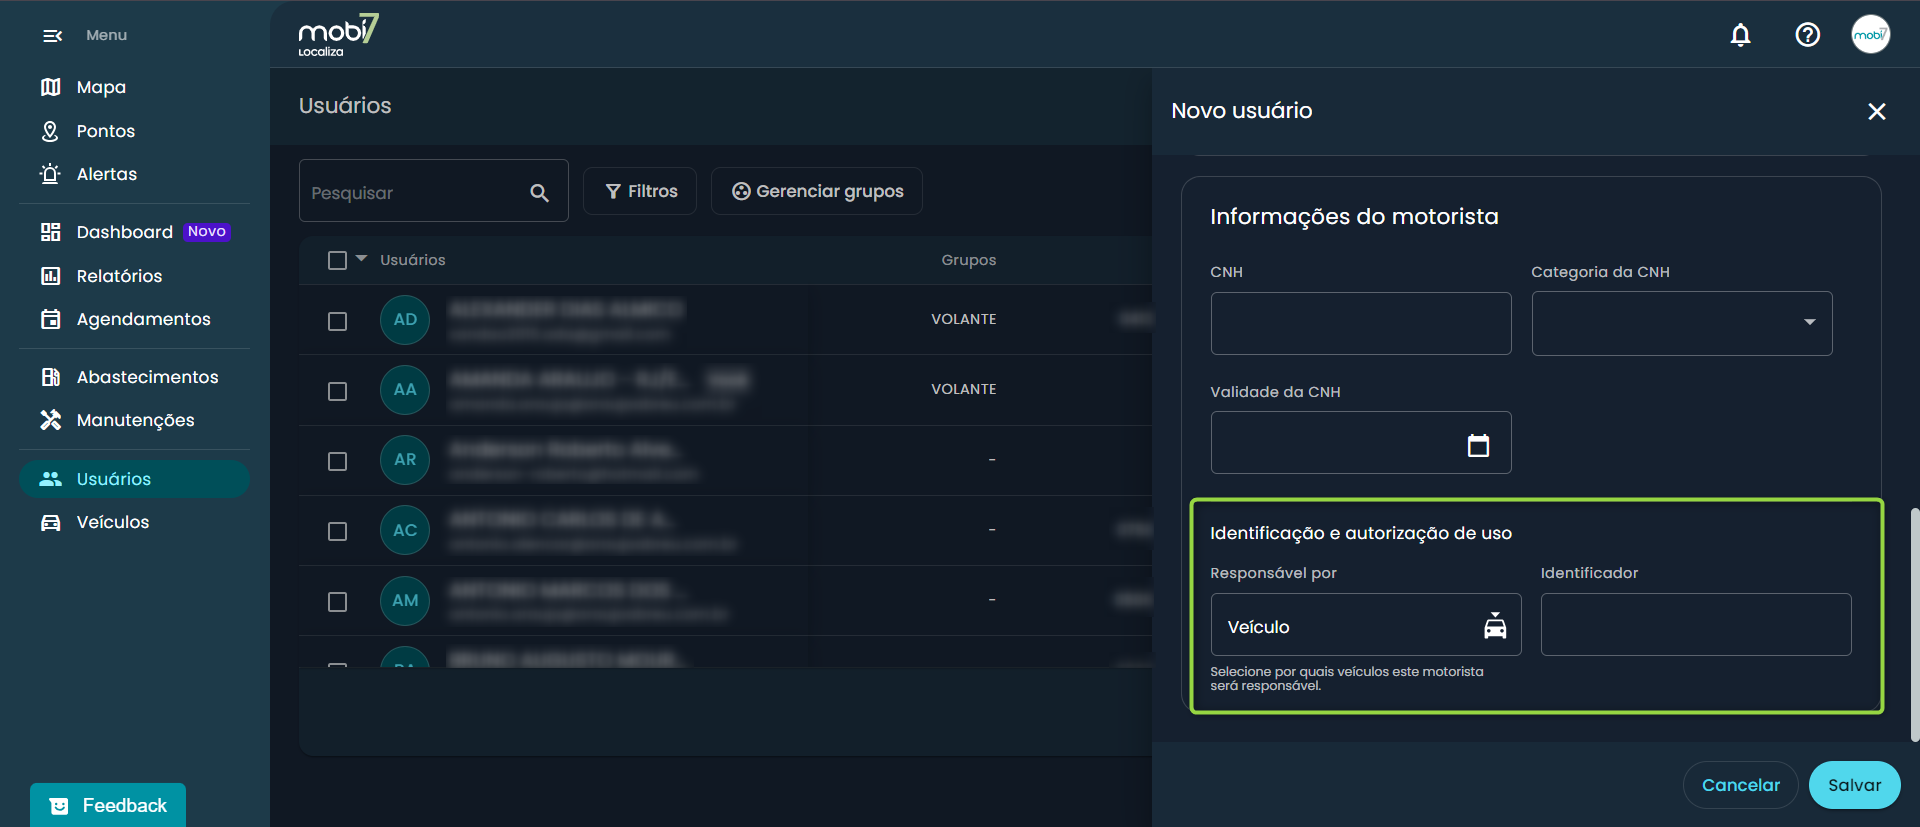Click the Agendamentos calendar icon

pyautogui.click(x=50, y=319)
